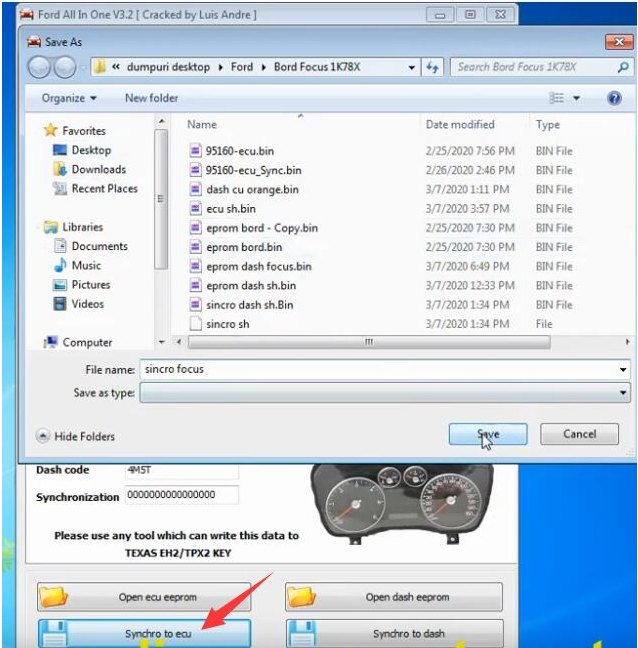Viewport: 638px width, 648px height.
Task: Open the change view icon
Action: (x=558, y=98)
